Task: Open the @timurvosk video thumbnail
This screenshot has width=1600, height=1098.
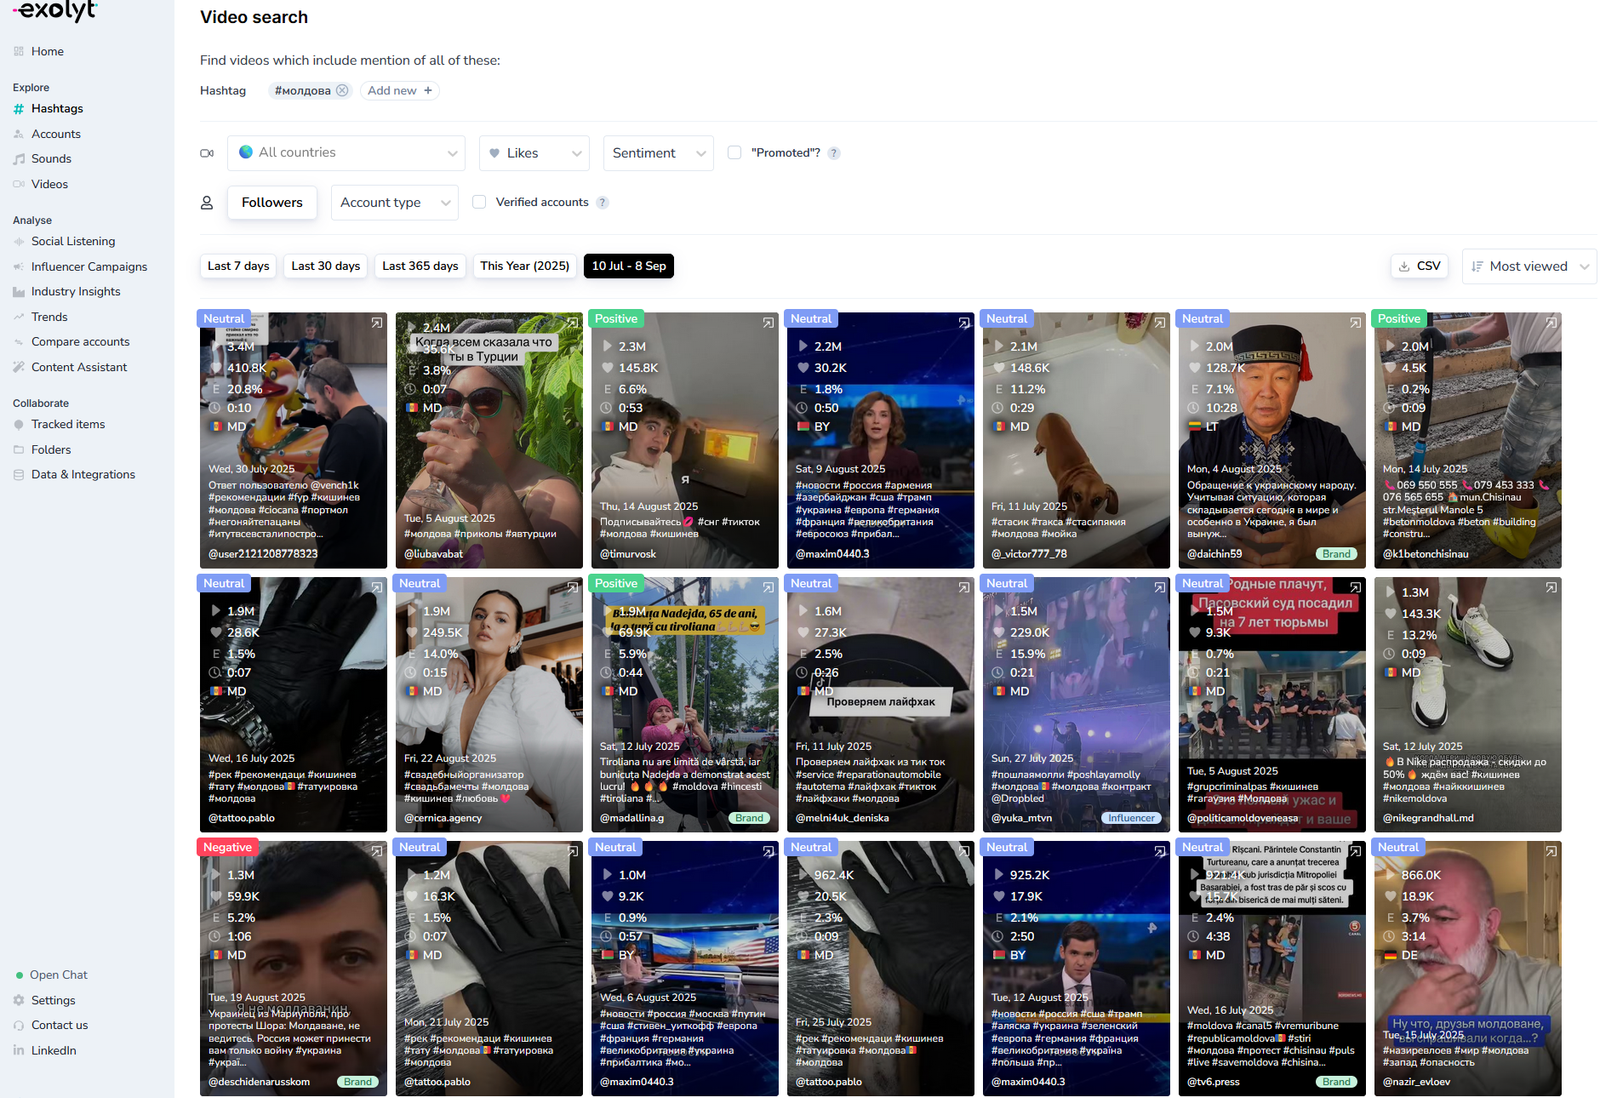Action: tap(684, 440)
